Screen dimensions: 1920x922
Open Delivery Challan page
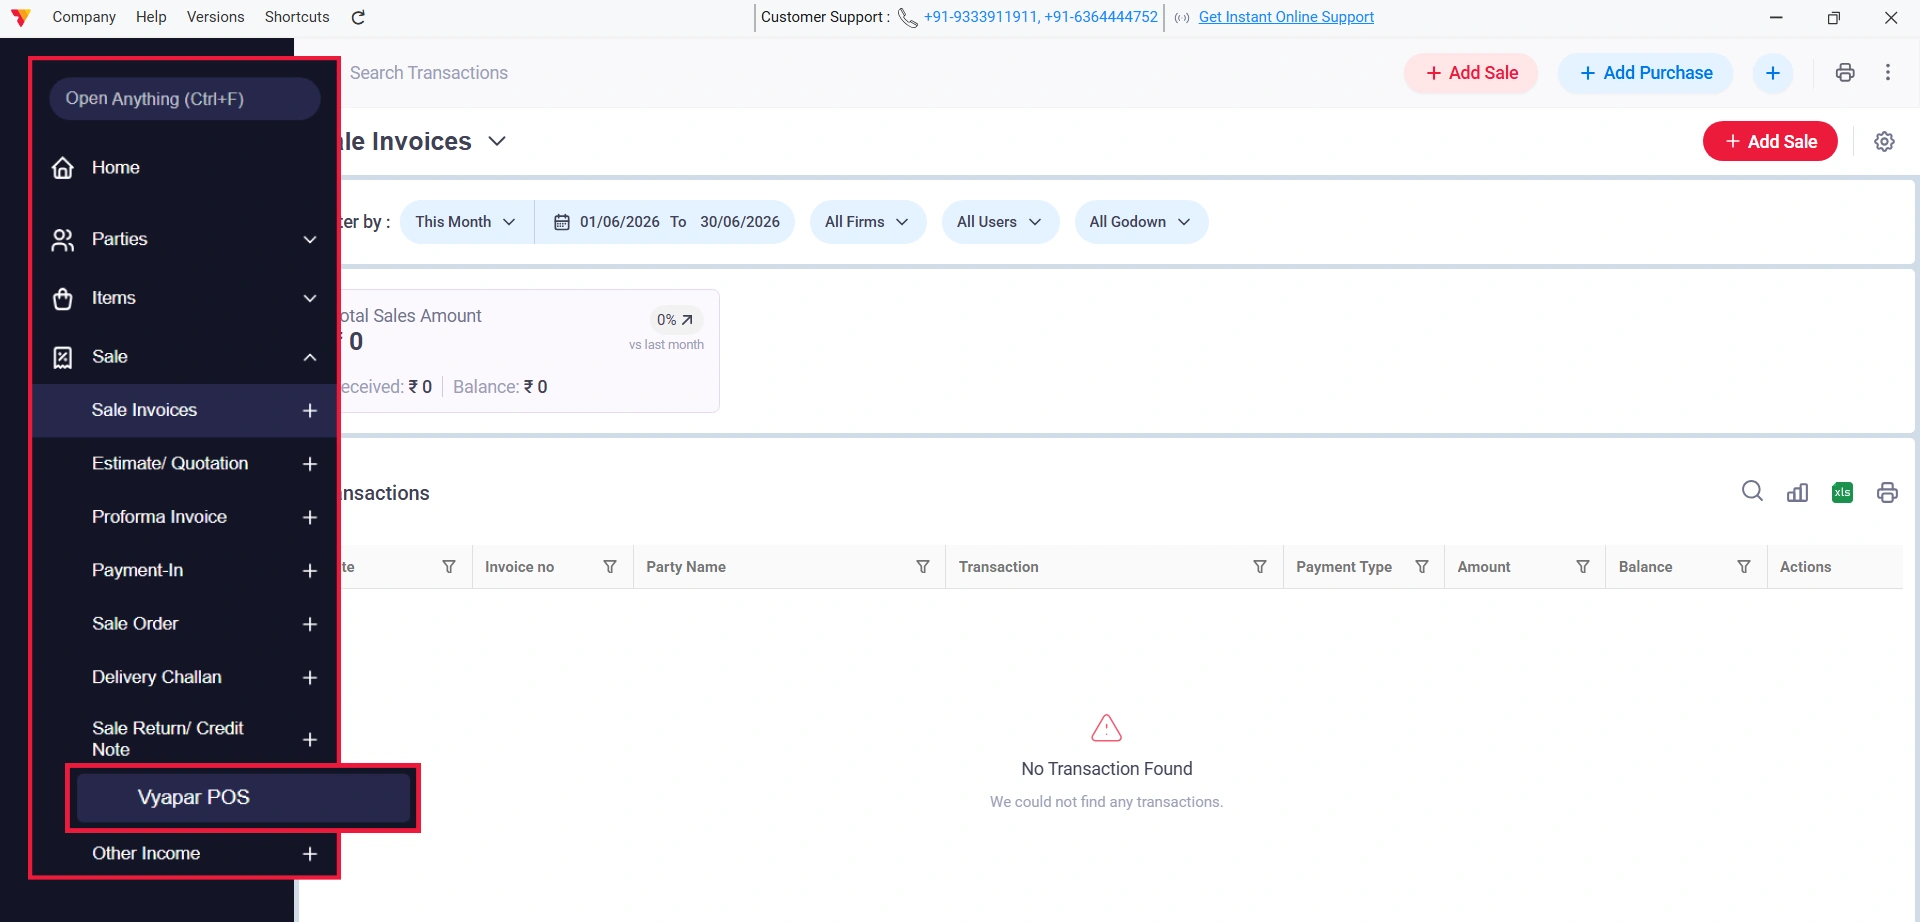[x=157, y=677]
